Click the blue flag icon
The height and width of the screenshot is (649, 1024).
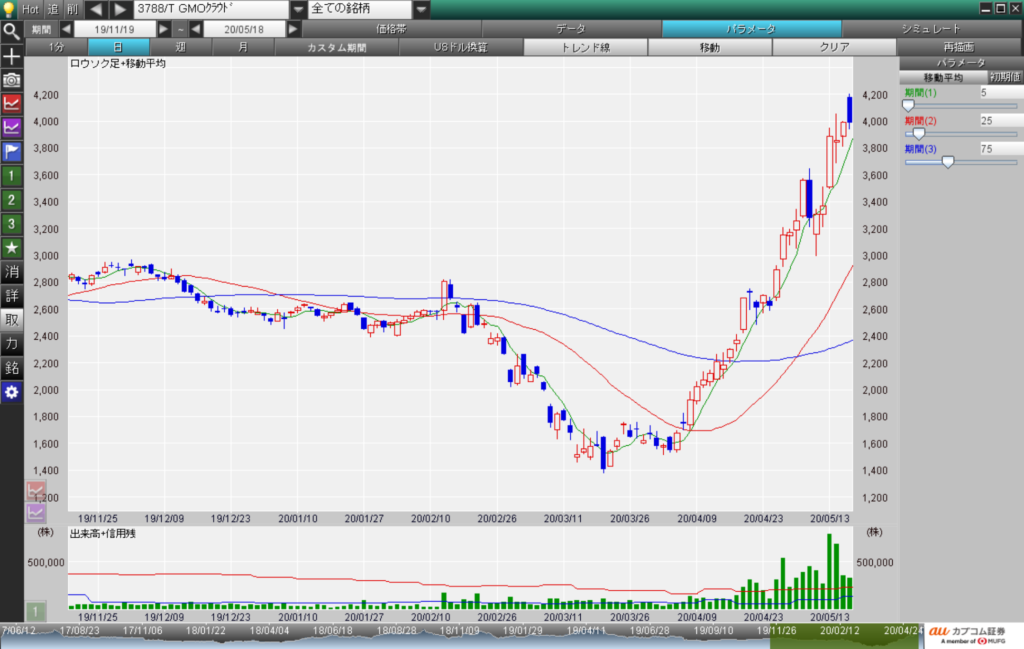pyautogui.click(x=11, y=152)
